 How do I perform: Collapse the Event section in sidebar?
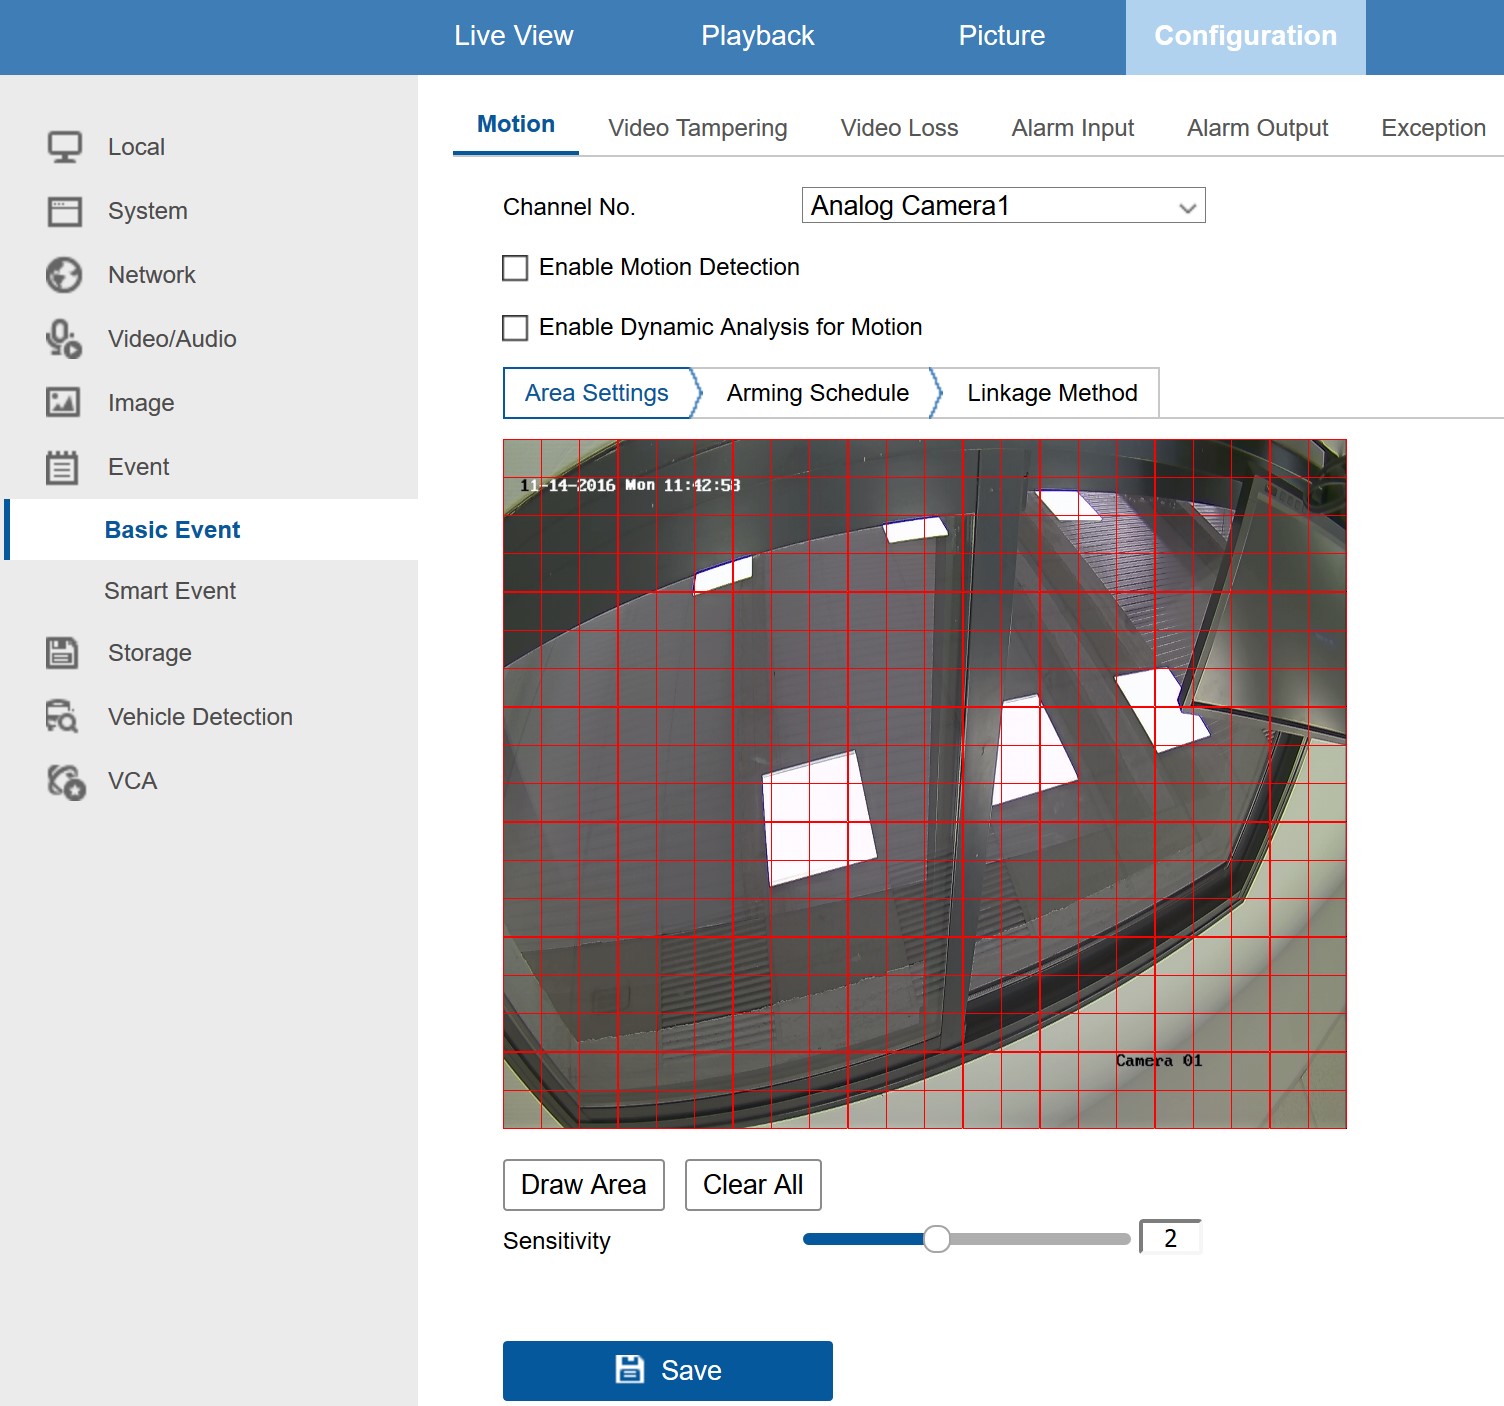139,467
